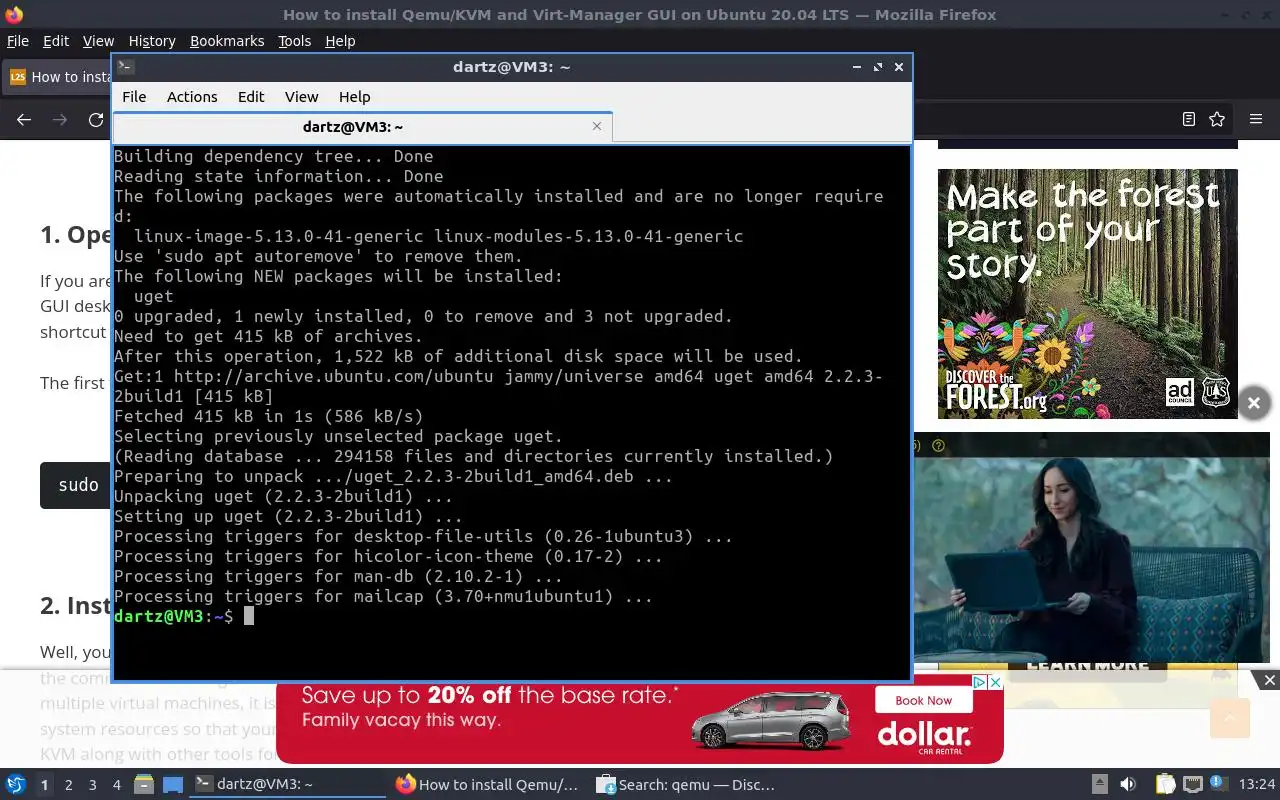Close the dartz@VM3 terminal tab
The height and width of the screenshot is (800, 1280).
coord(597,126)
